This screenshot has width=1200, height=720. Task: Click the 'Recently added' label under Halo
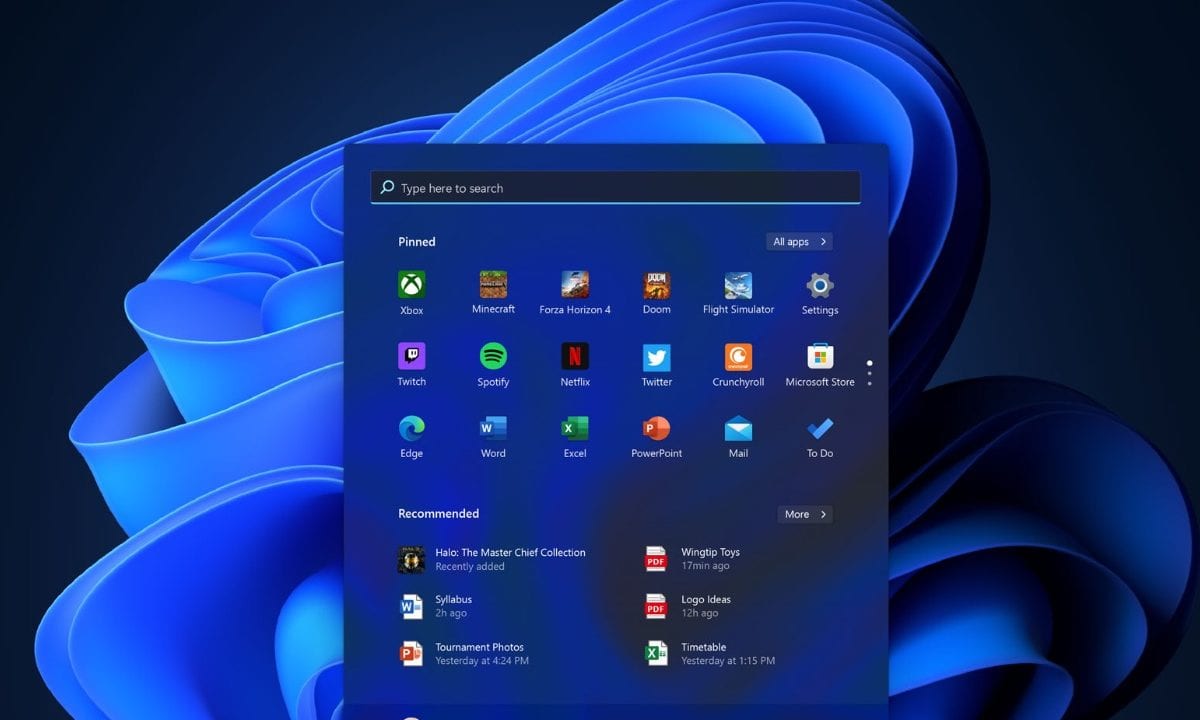tap(470, 567)
